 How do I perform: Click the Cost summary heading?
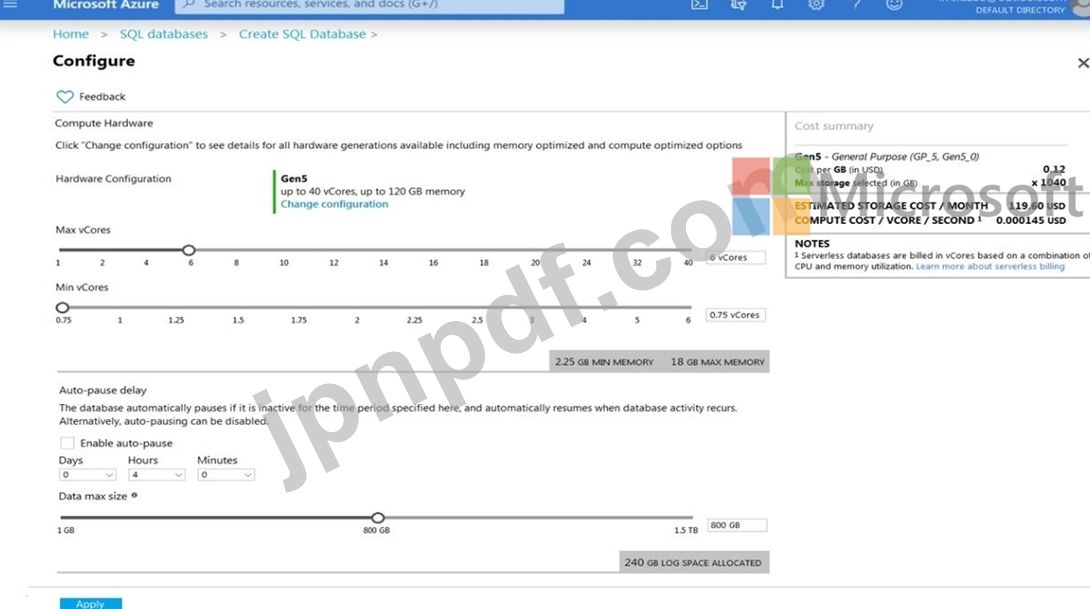point(834,126)
